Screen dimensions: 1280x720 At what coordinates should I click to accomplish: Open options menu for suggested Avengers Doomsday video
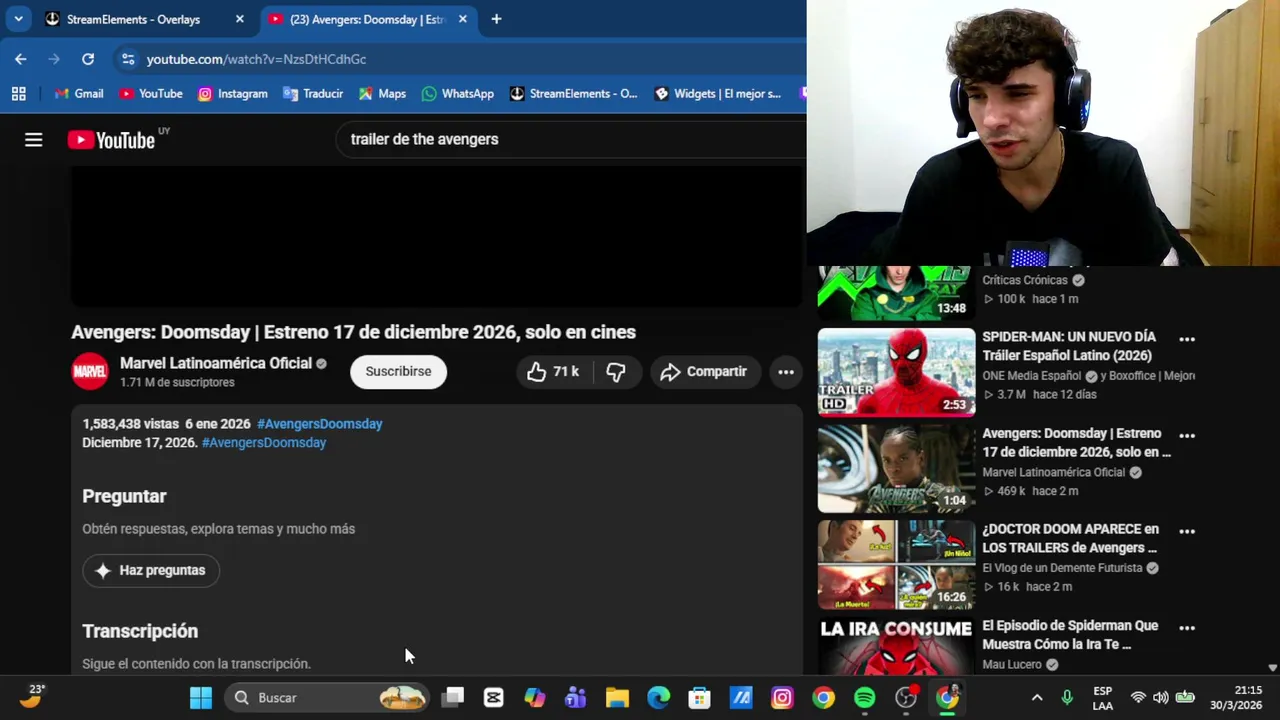1187,435
